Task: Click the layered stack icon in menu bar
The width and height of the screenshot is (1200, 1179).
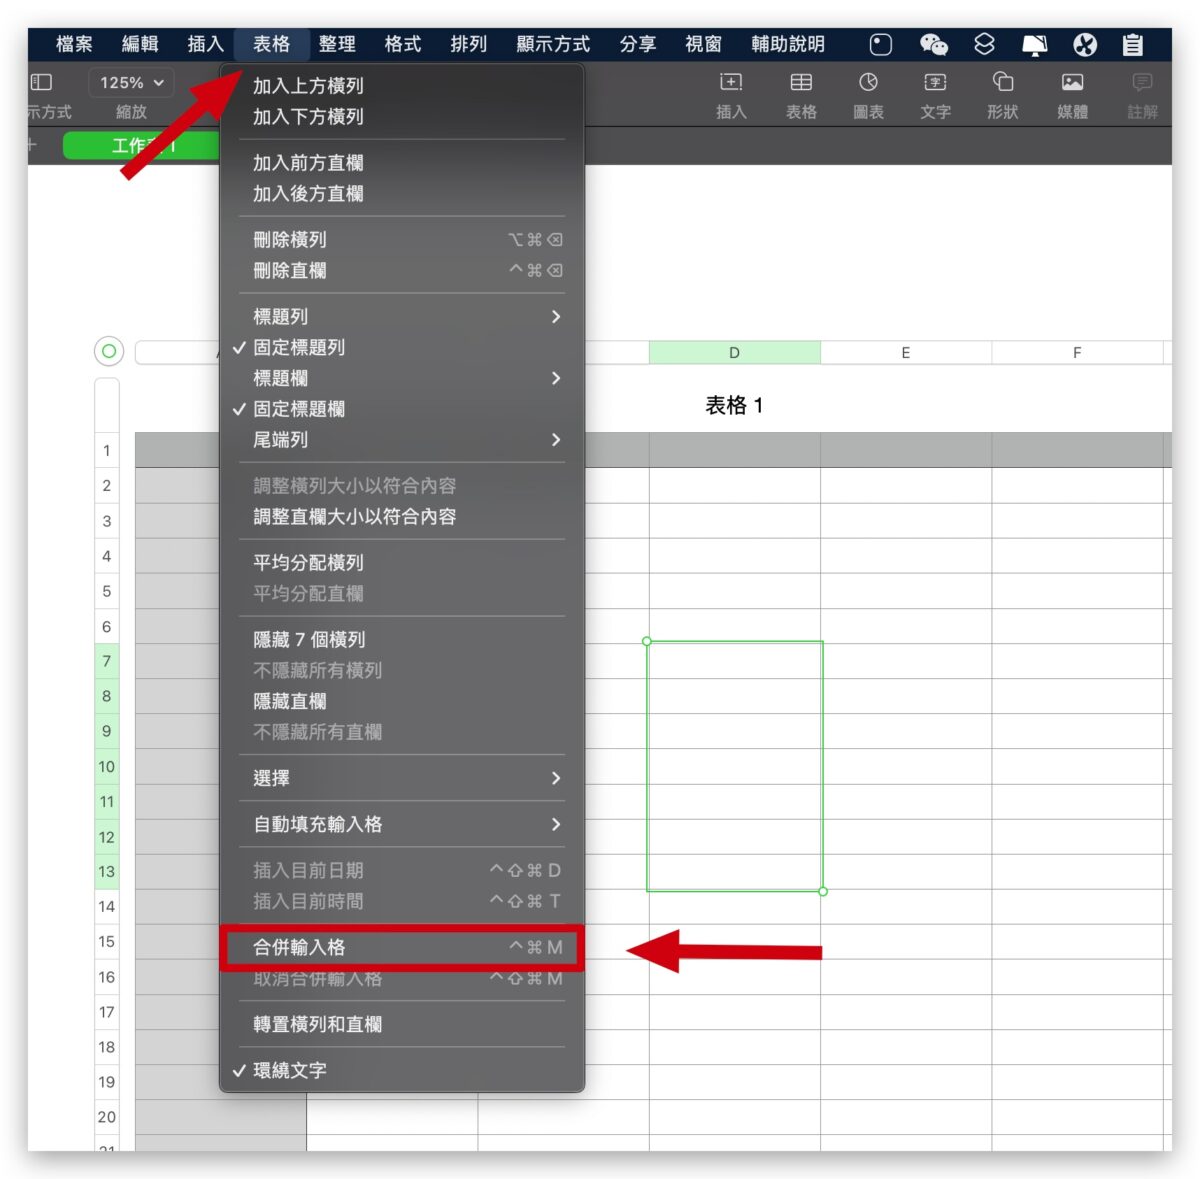Action: pyautogui.click(x=984, y=44)
